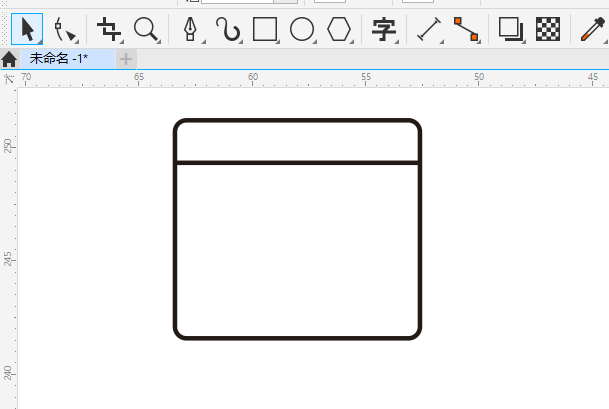Select the Shape node editing tool
609x409 pixels.
[x=64, y=29]
